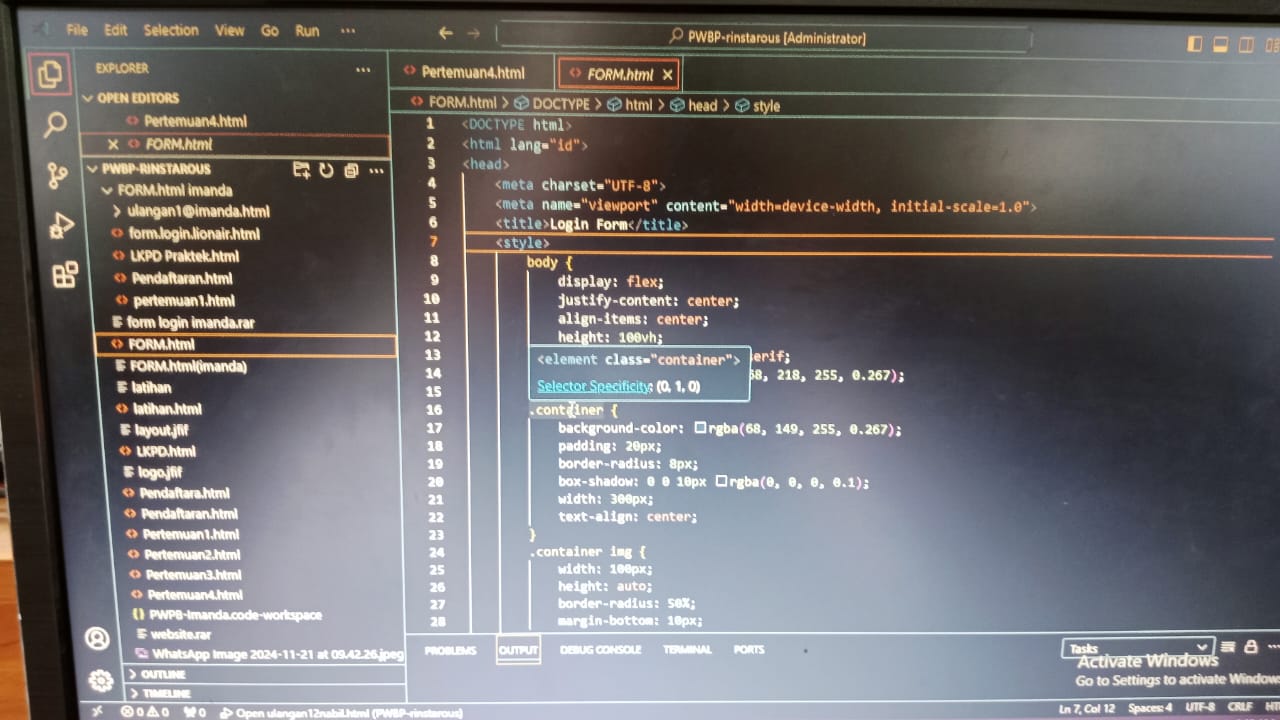Open the Selection menu
This screenshot has height=720, width=1280.
tap(171, 30)
